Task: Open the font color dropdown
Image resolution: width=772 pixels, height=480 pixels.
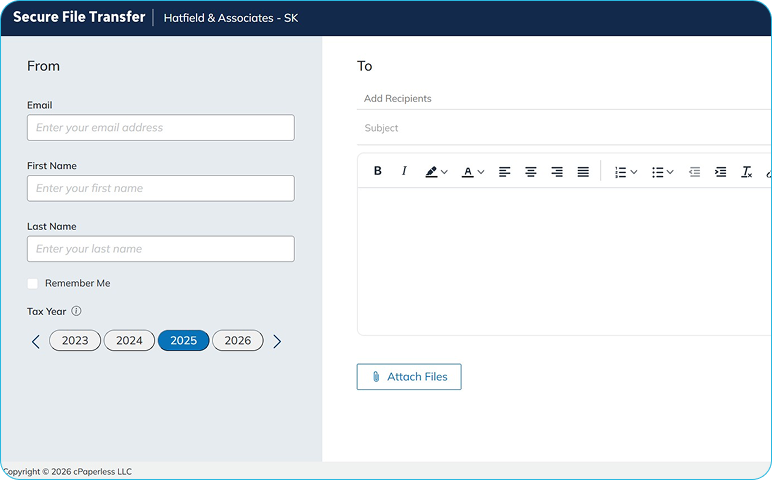Action: 473,172
